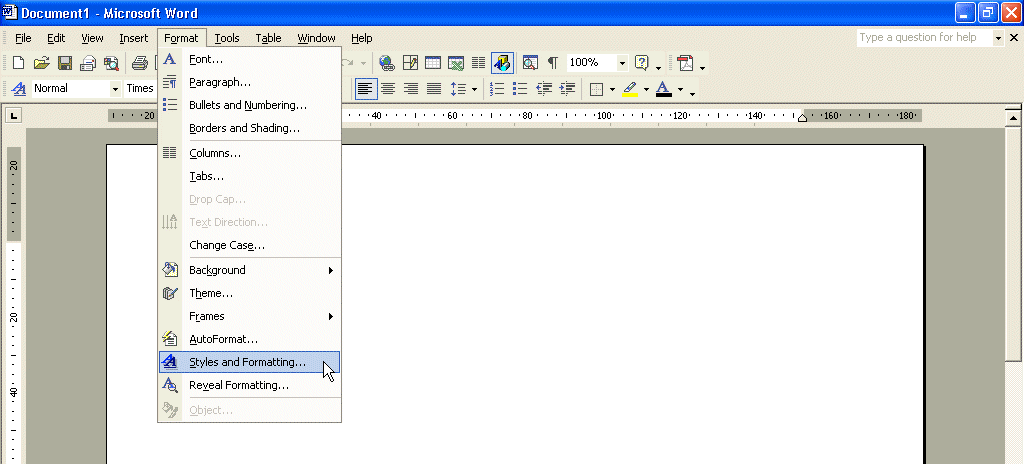1024x464 pixels.
Task: Choose Theme... from the Format menu
Action: coord(249,293)
